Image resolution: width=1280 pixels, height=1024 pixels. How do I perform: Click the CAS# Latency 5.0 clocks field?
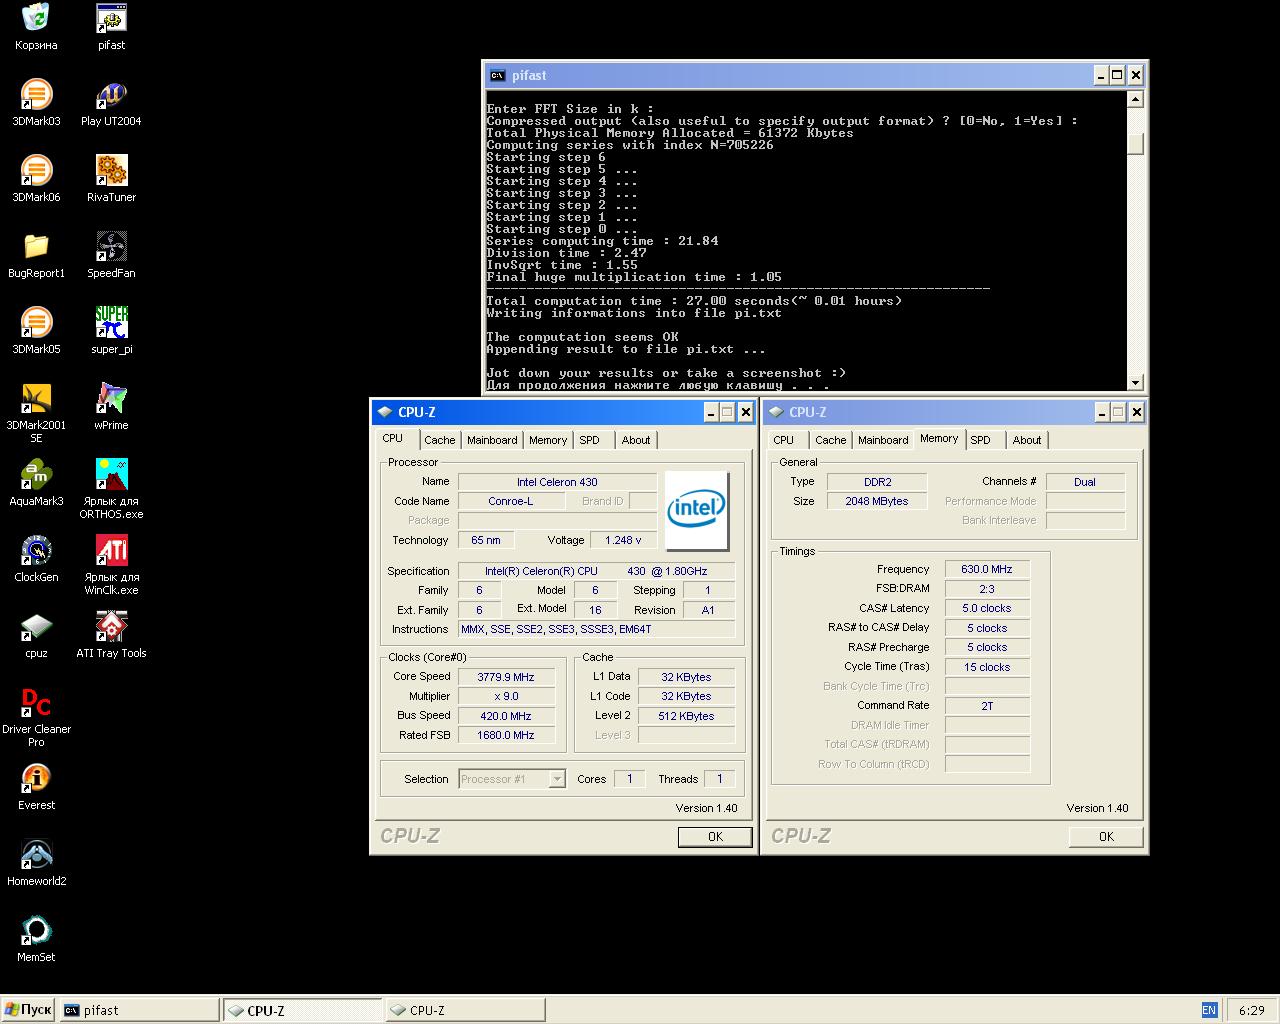coord(987,608)
